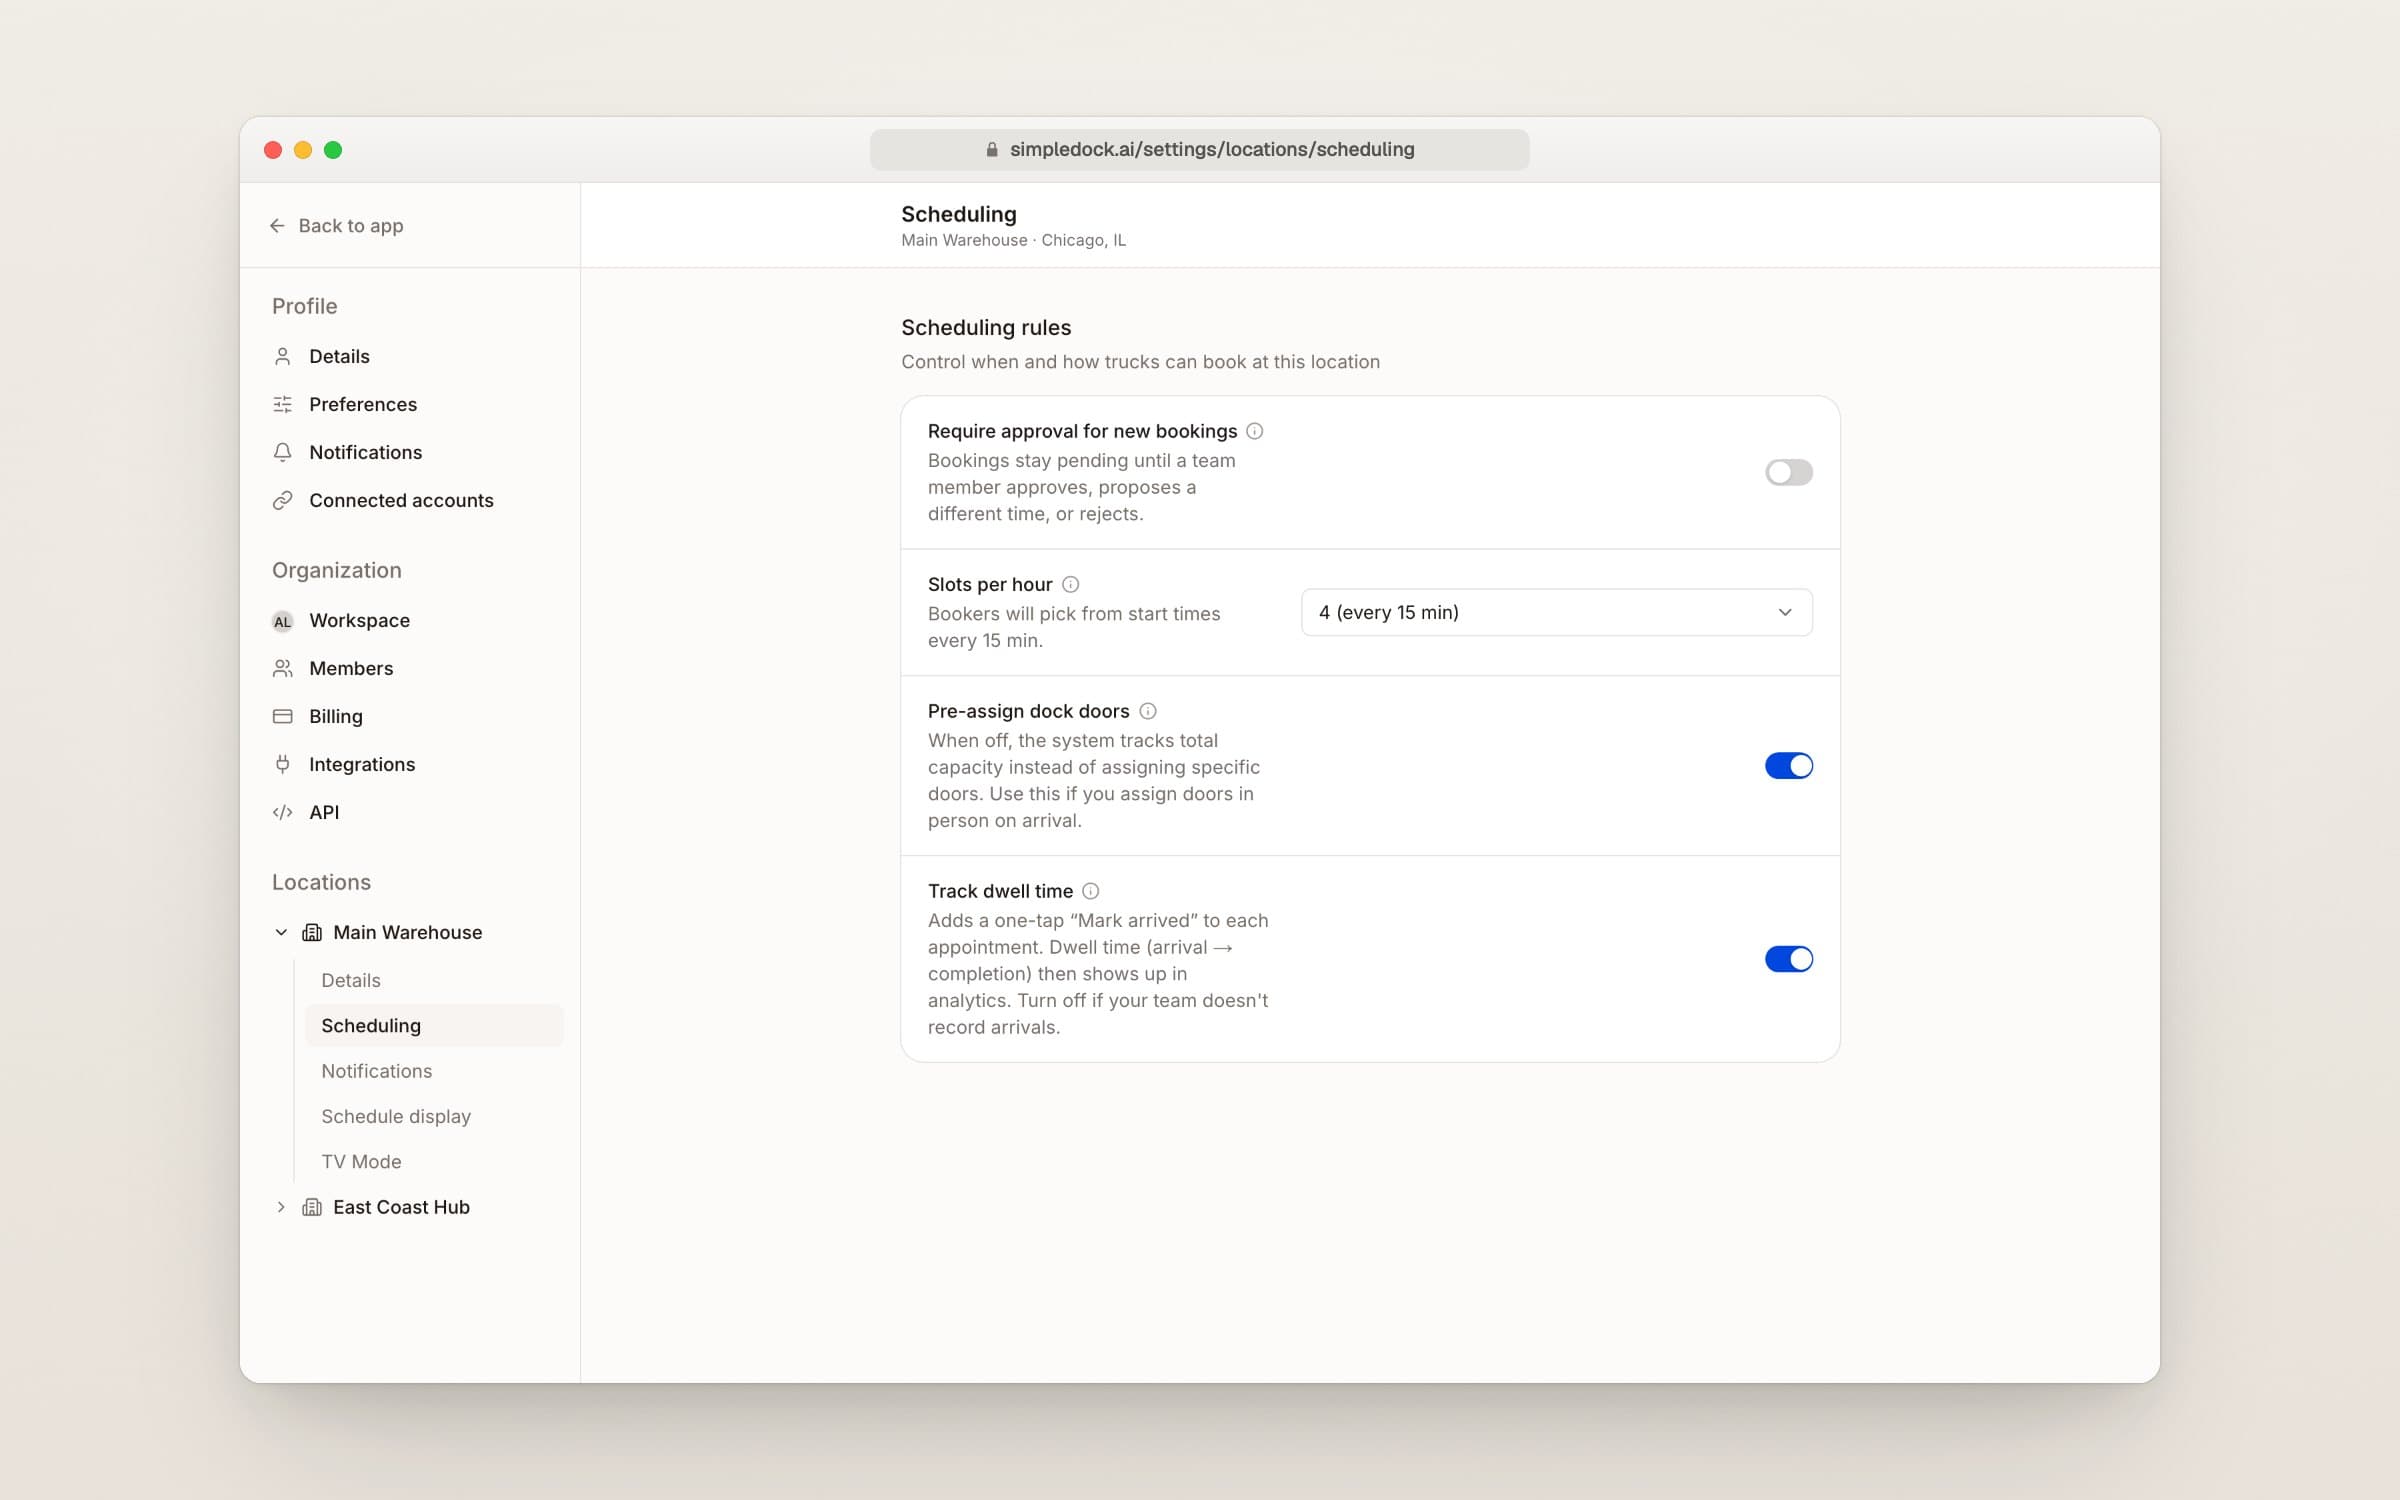Click the Main Warehouse · Chicago, IL subtitle

click(1013, 240)
